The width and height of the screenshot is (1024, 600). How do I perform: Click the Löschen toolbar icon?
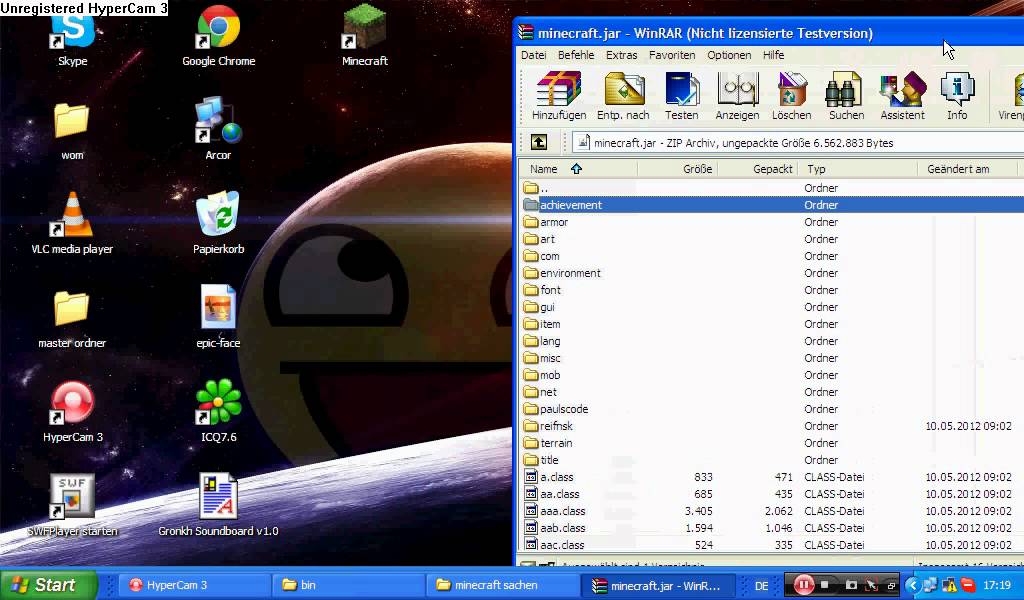[x=792, y=96]
